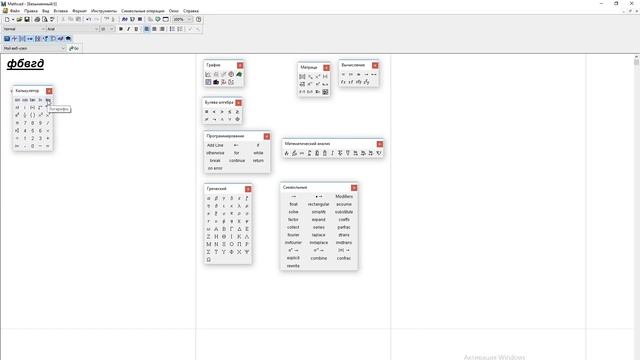Click Modifiers in the Symbolic palette

344,196
